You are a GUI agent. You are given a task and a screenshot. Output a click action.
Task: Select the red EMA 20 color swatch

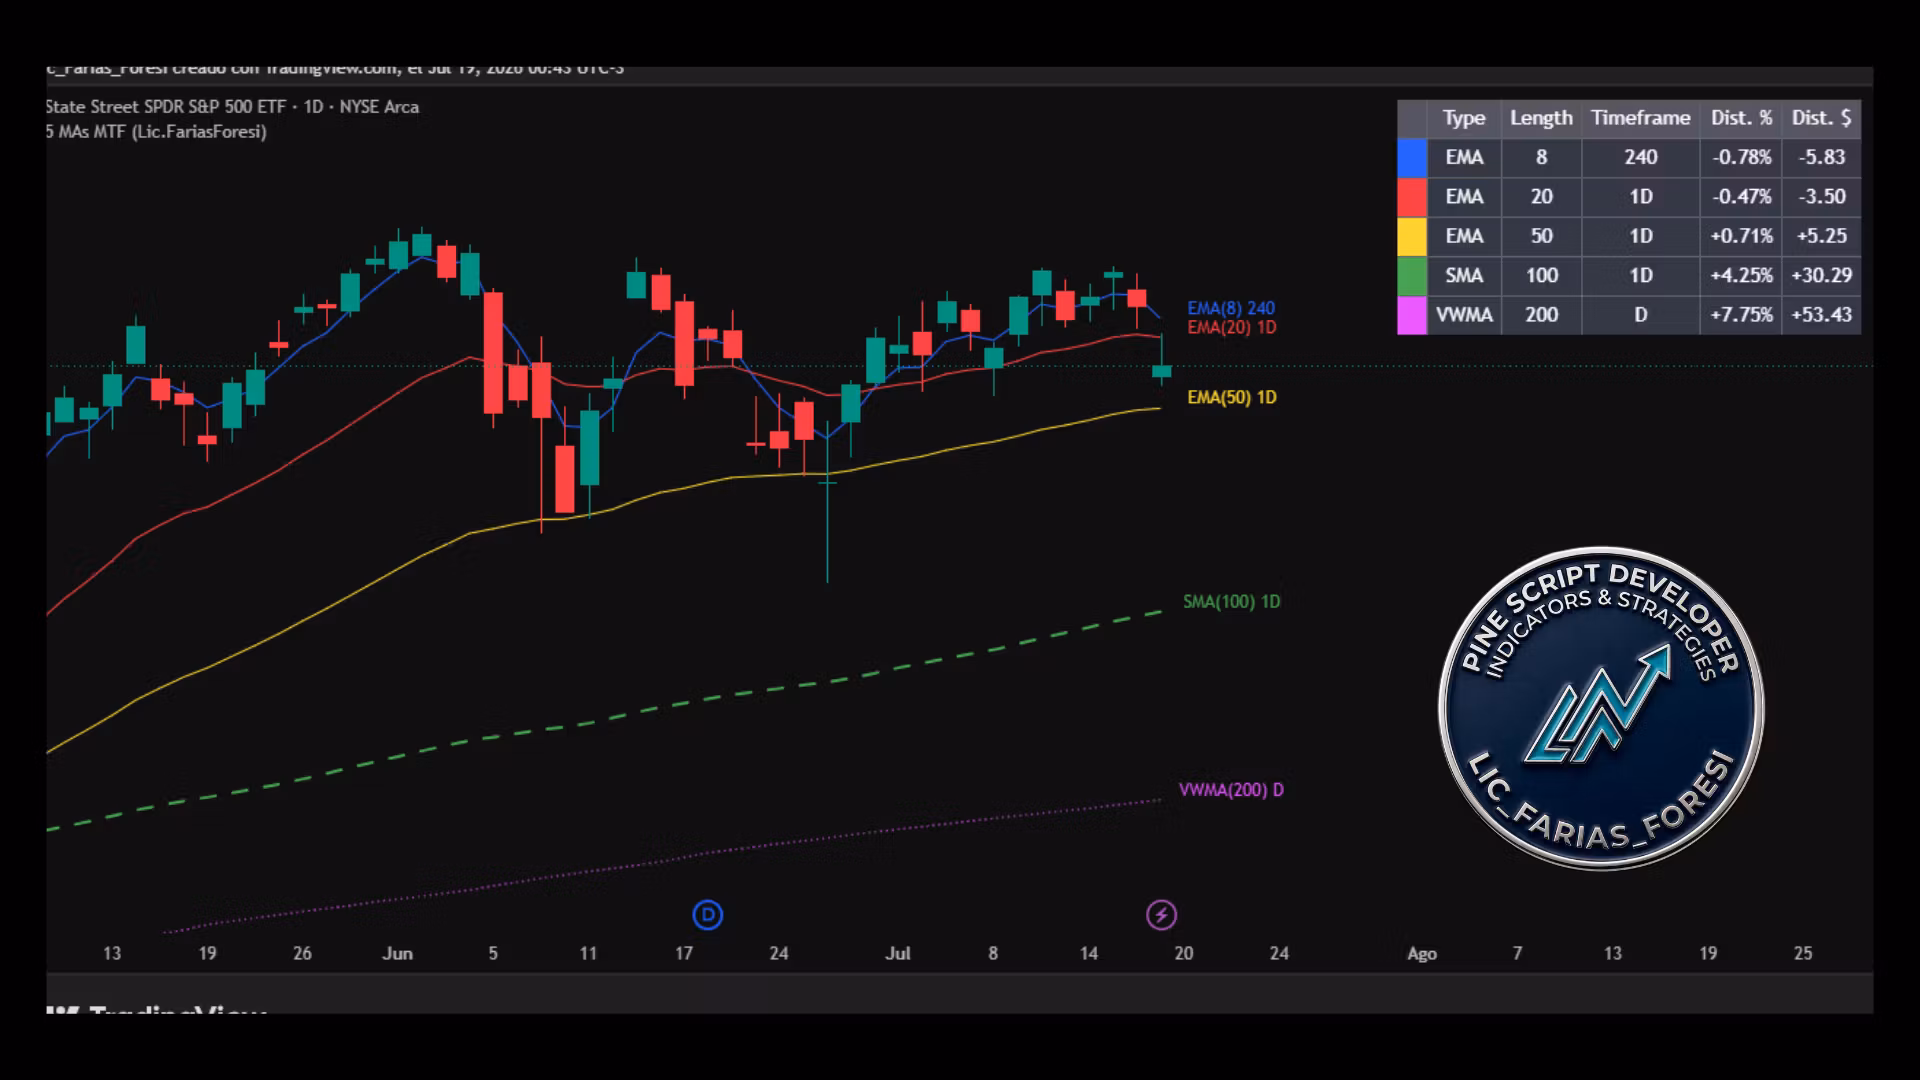click(x=1412, y=197)
